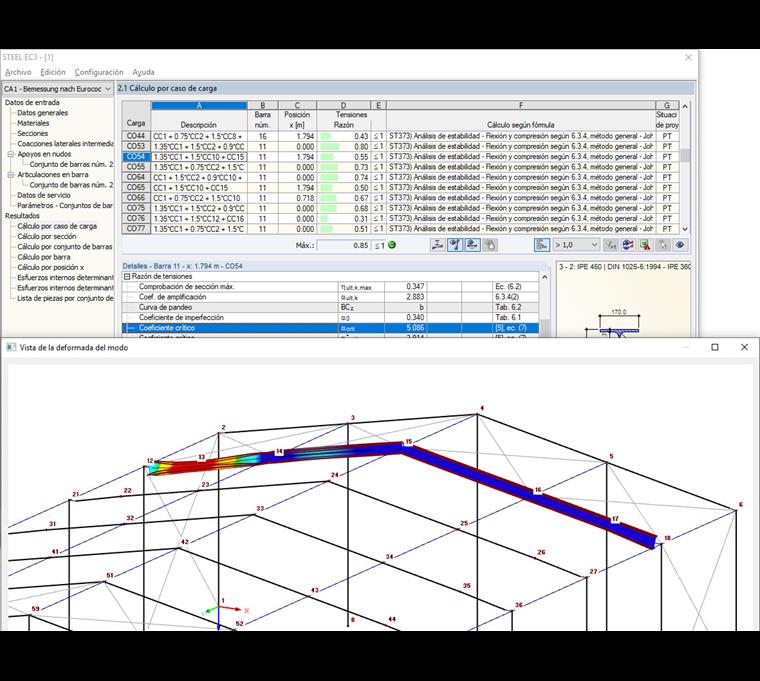
Task: Select the Coef. de amplificación row
Action: coord(330,297)
